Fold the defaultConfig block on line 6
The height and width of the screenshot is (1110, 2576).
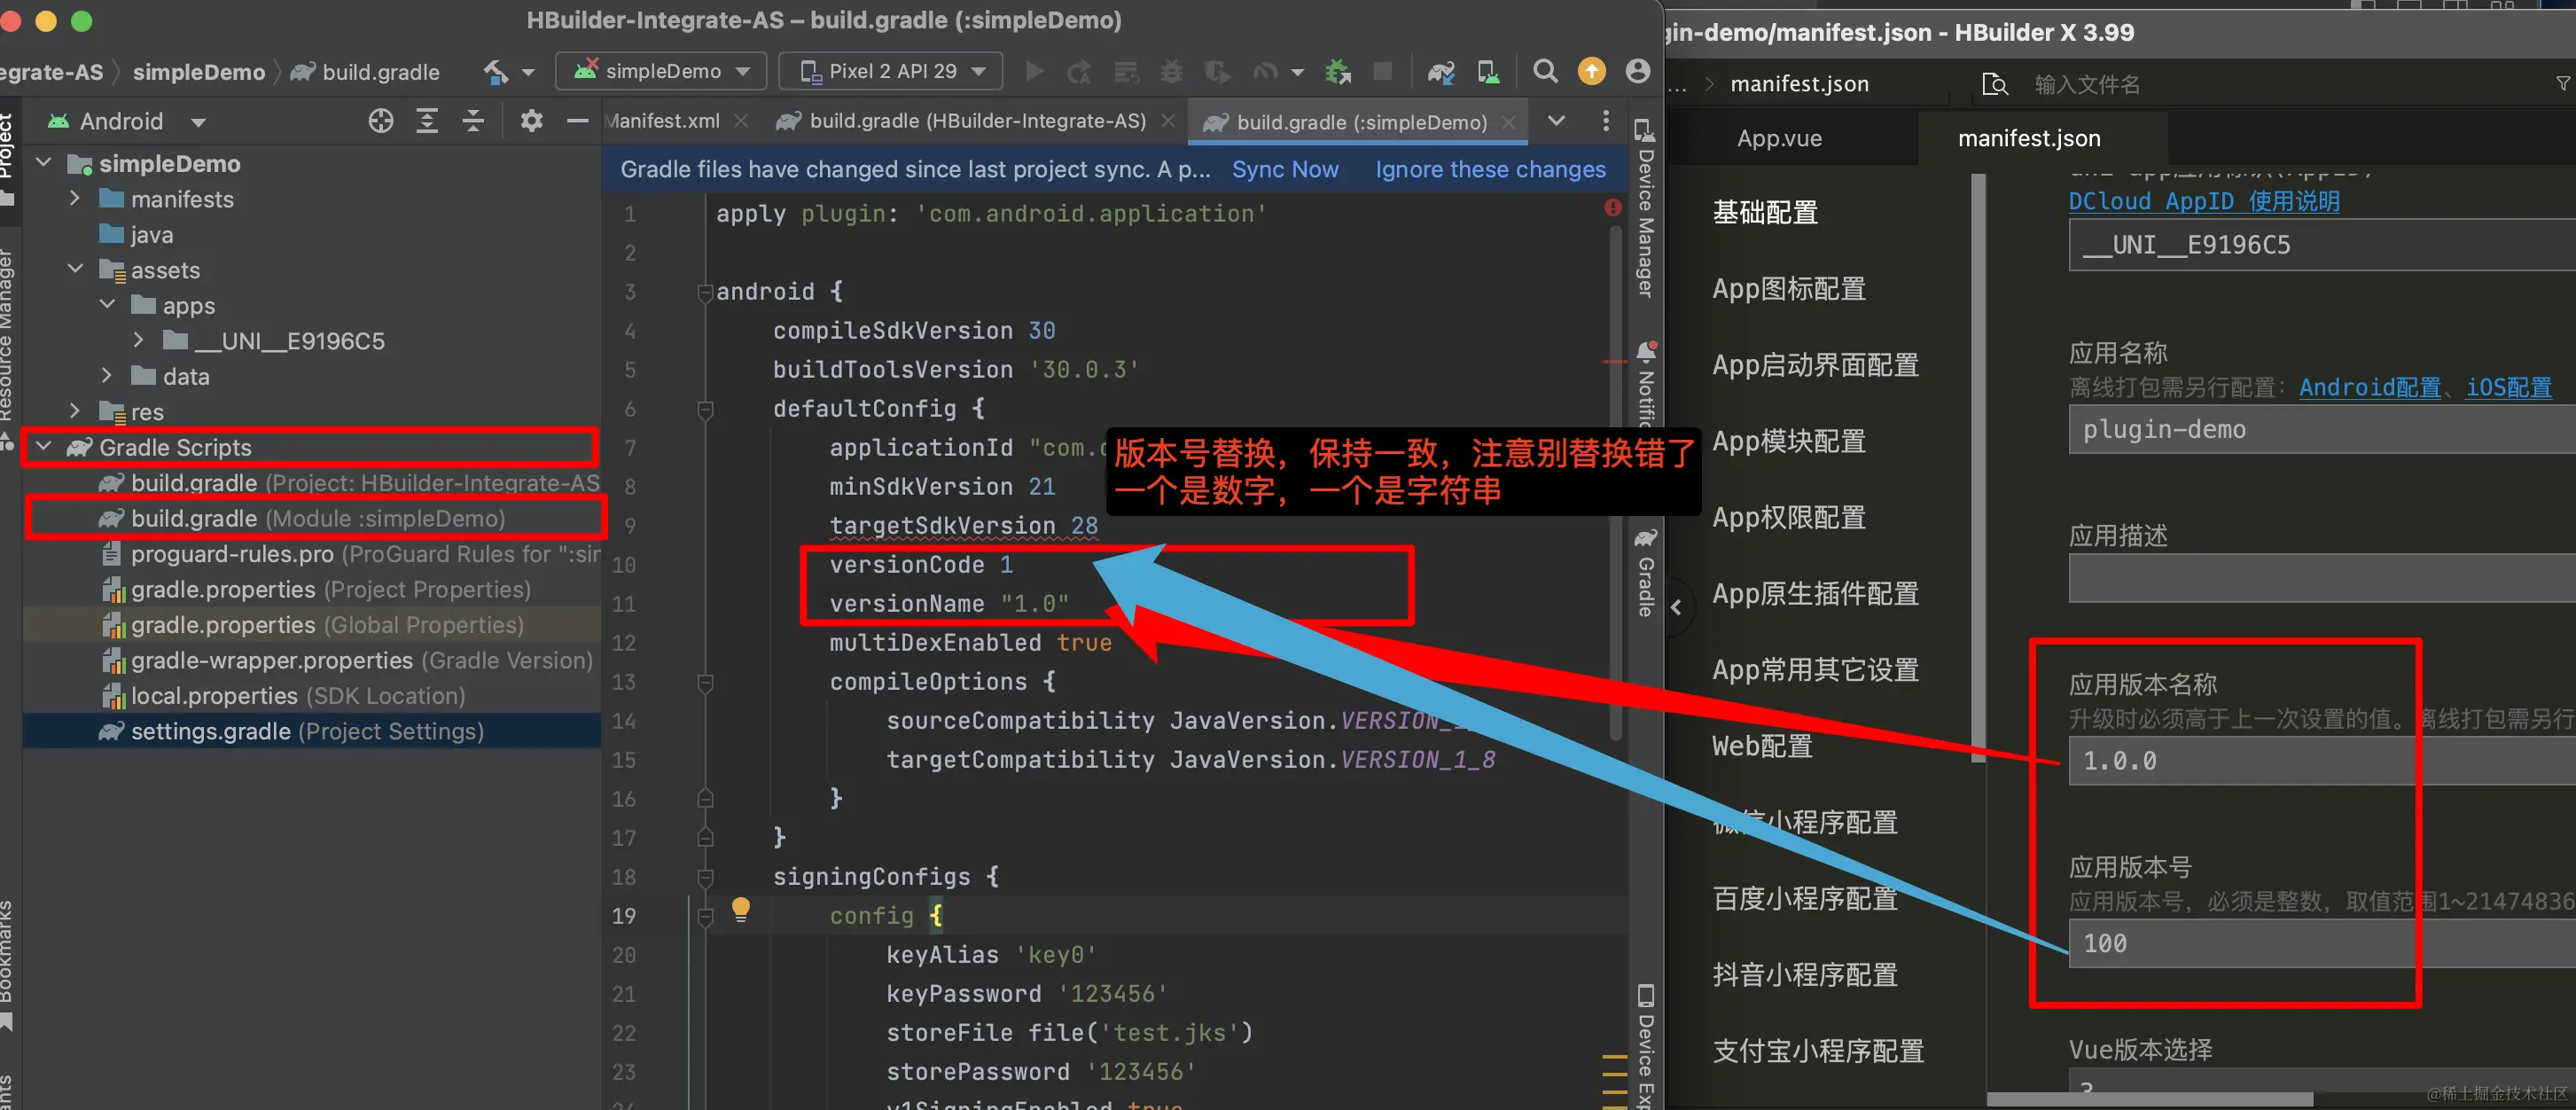[704, 409]
